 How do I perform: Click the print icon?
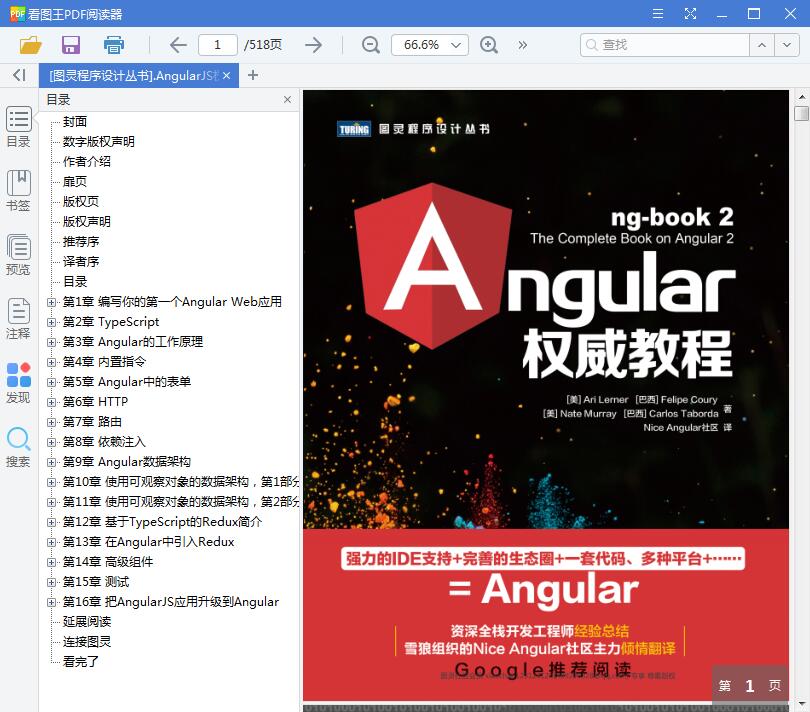114,45
